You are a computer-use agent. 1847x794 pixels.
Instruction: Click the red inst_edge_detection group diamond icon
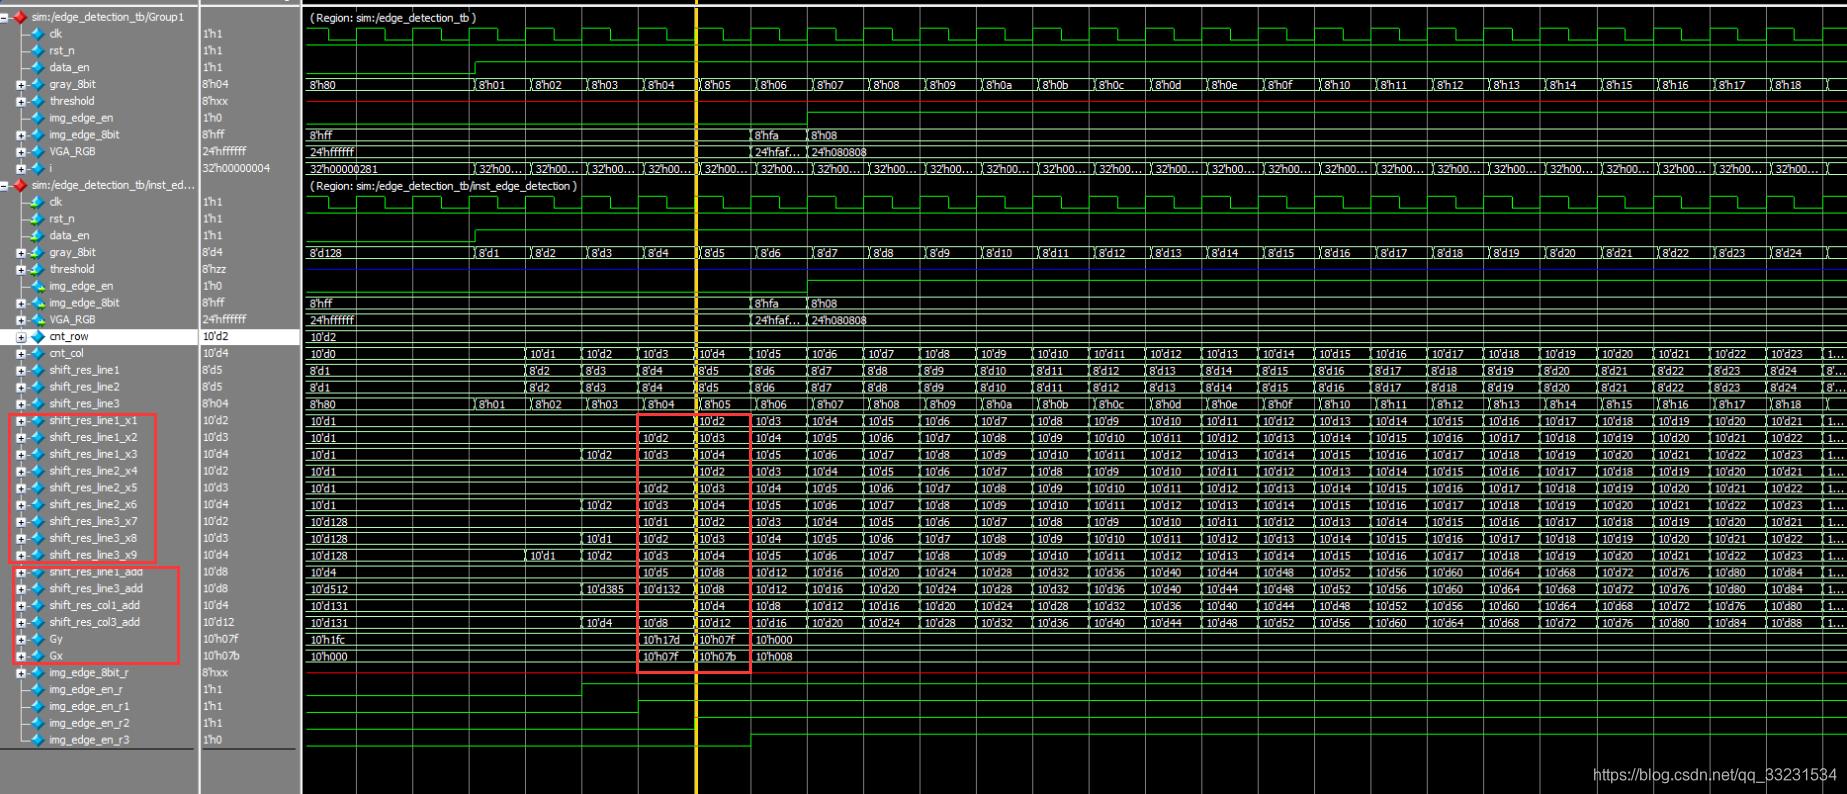click(x=20, y=185)
